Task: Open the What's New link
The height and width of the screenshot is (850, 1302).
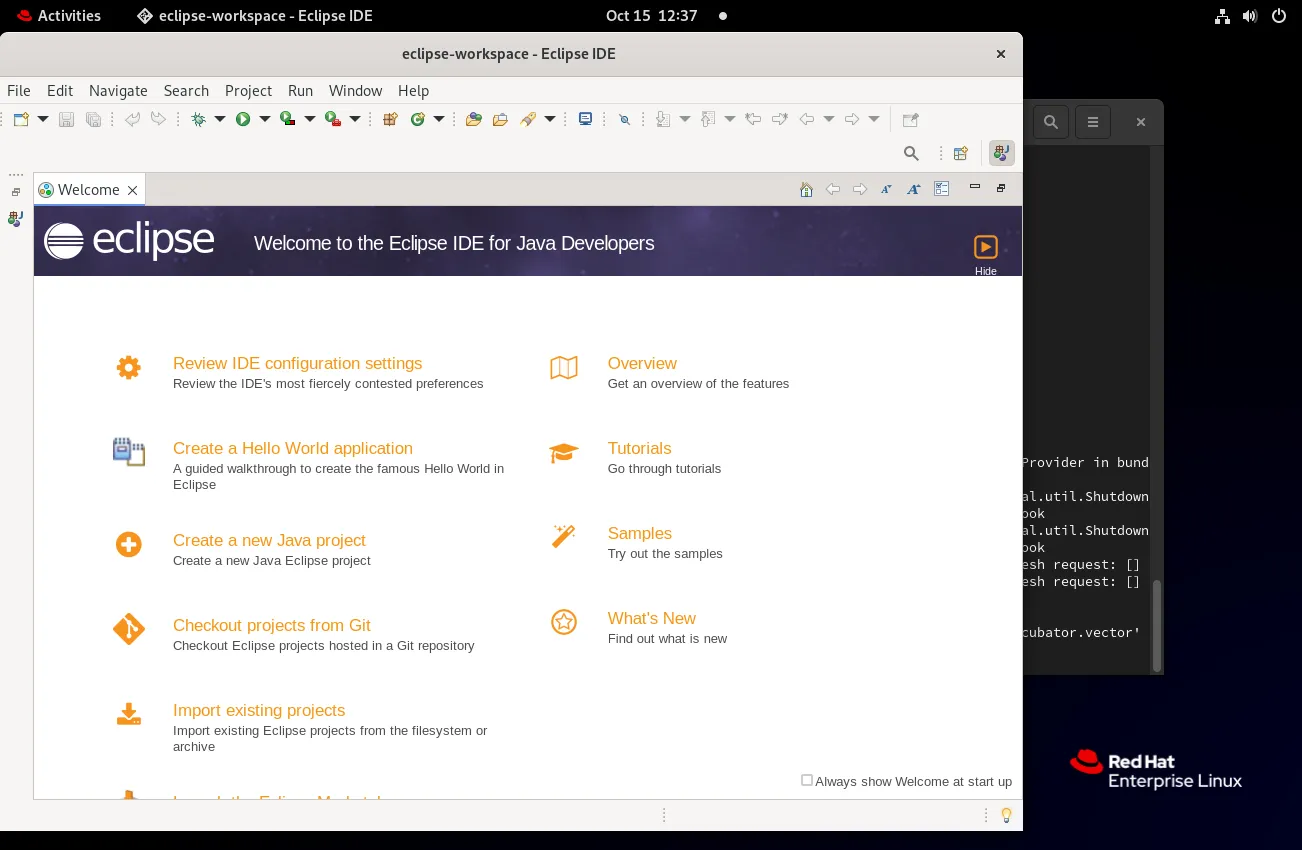Action: tap(651, 618)
